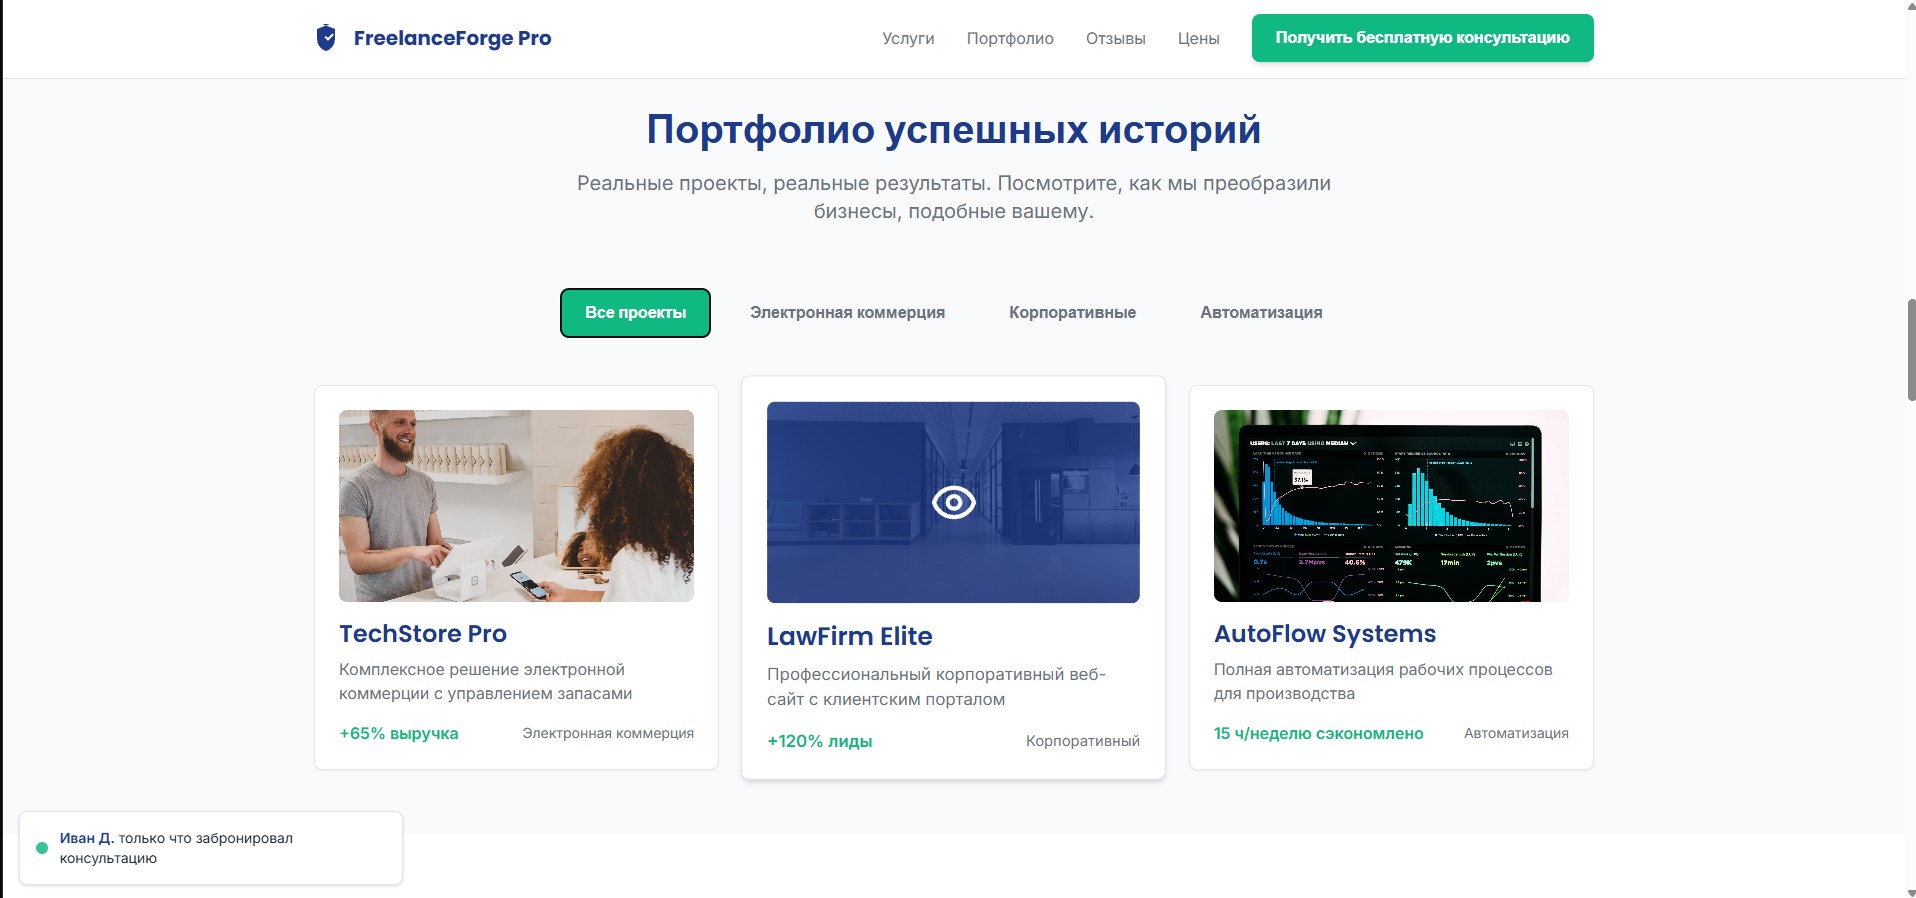Switch to the Автоматизация filter

point(1261,313)
